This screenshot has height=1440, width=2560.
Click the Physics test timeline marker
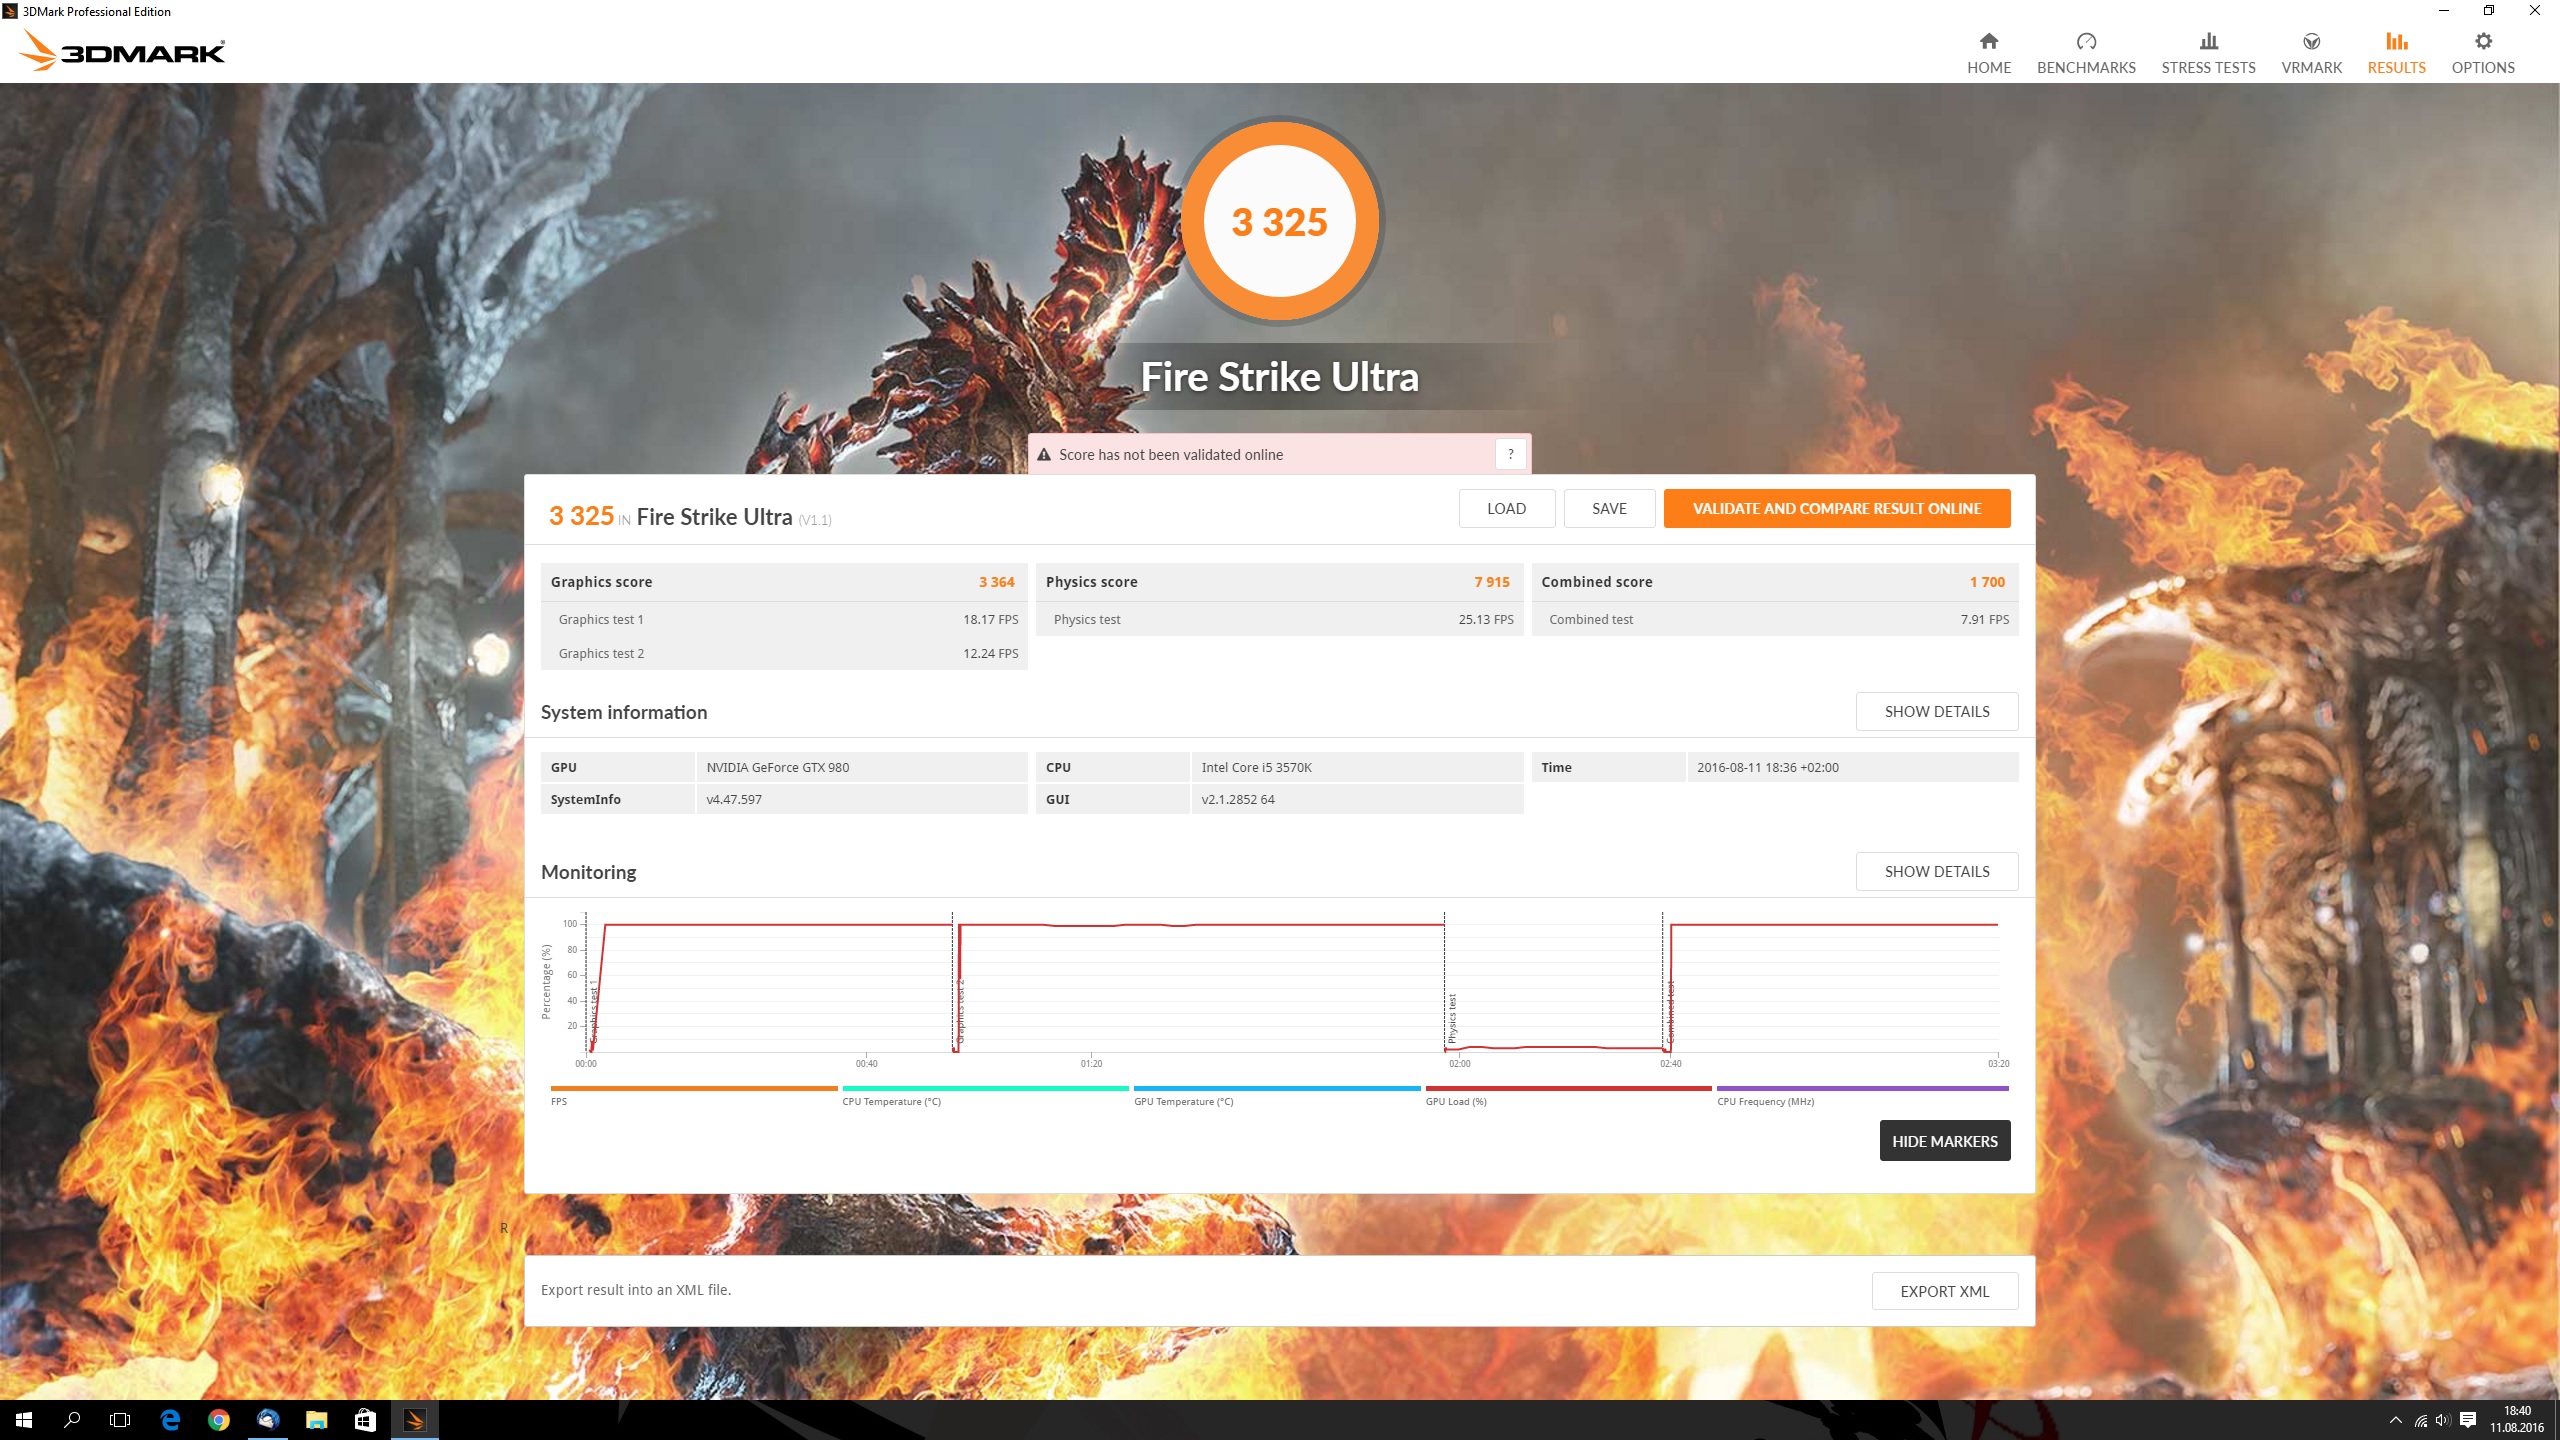click(x=1452, y=1018)
